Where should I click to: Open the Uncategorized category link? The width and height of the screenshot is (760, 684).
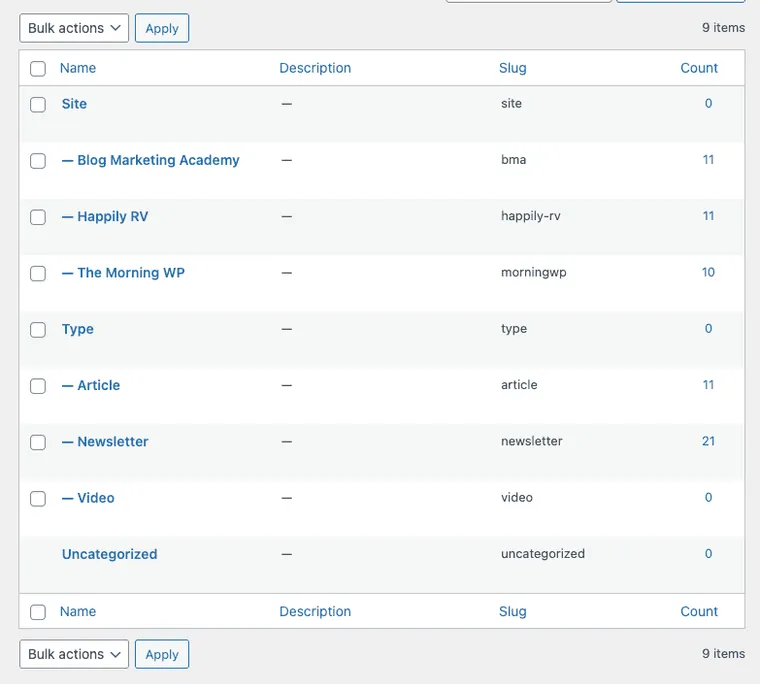[110, 554]
